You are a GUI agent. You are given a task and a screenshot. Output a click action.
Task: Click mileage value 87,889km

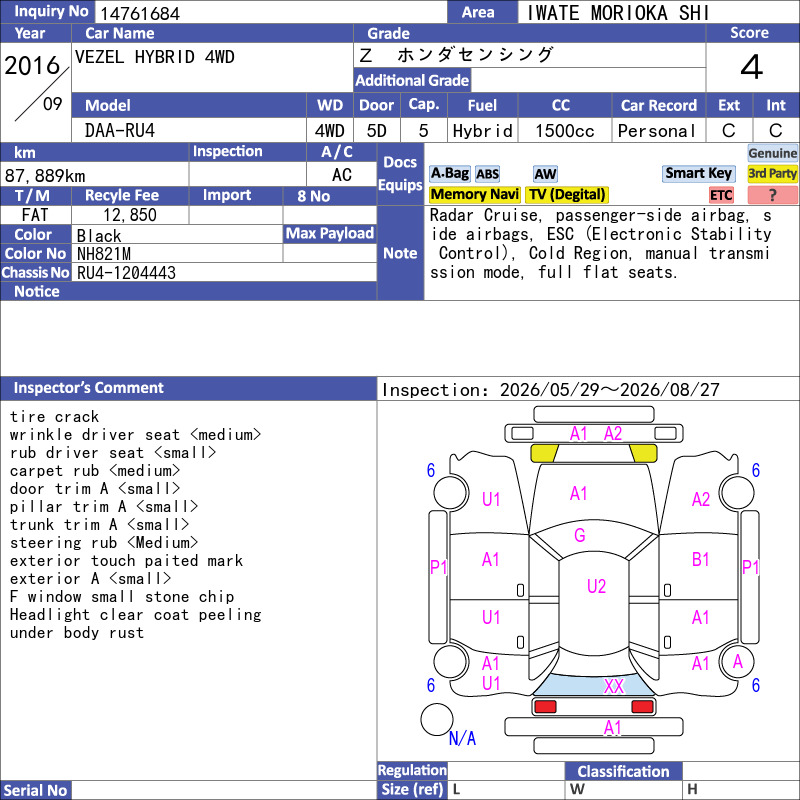(x=45, y=176)
